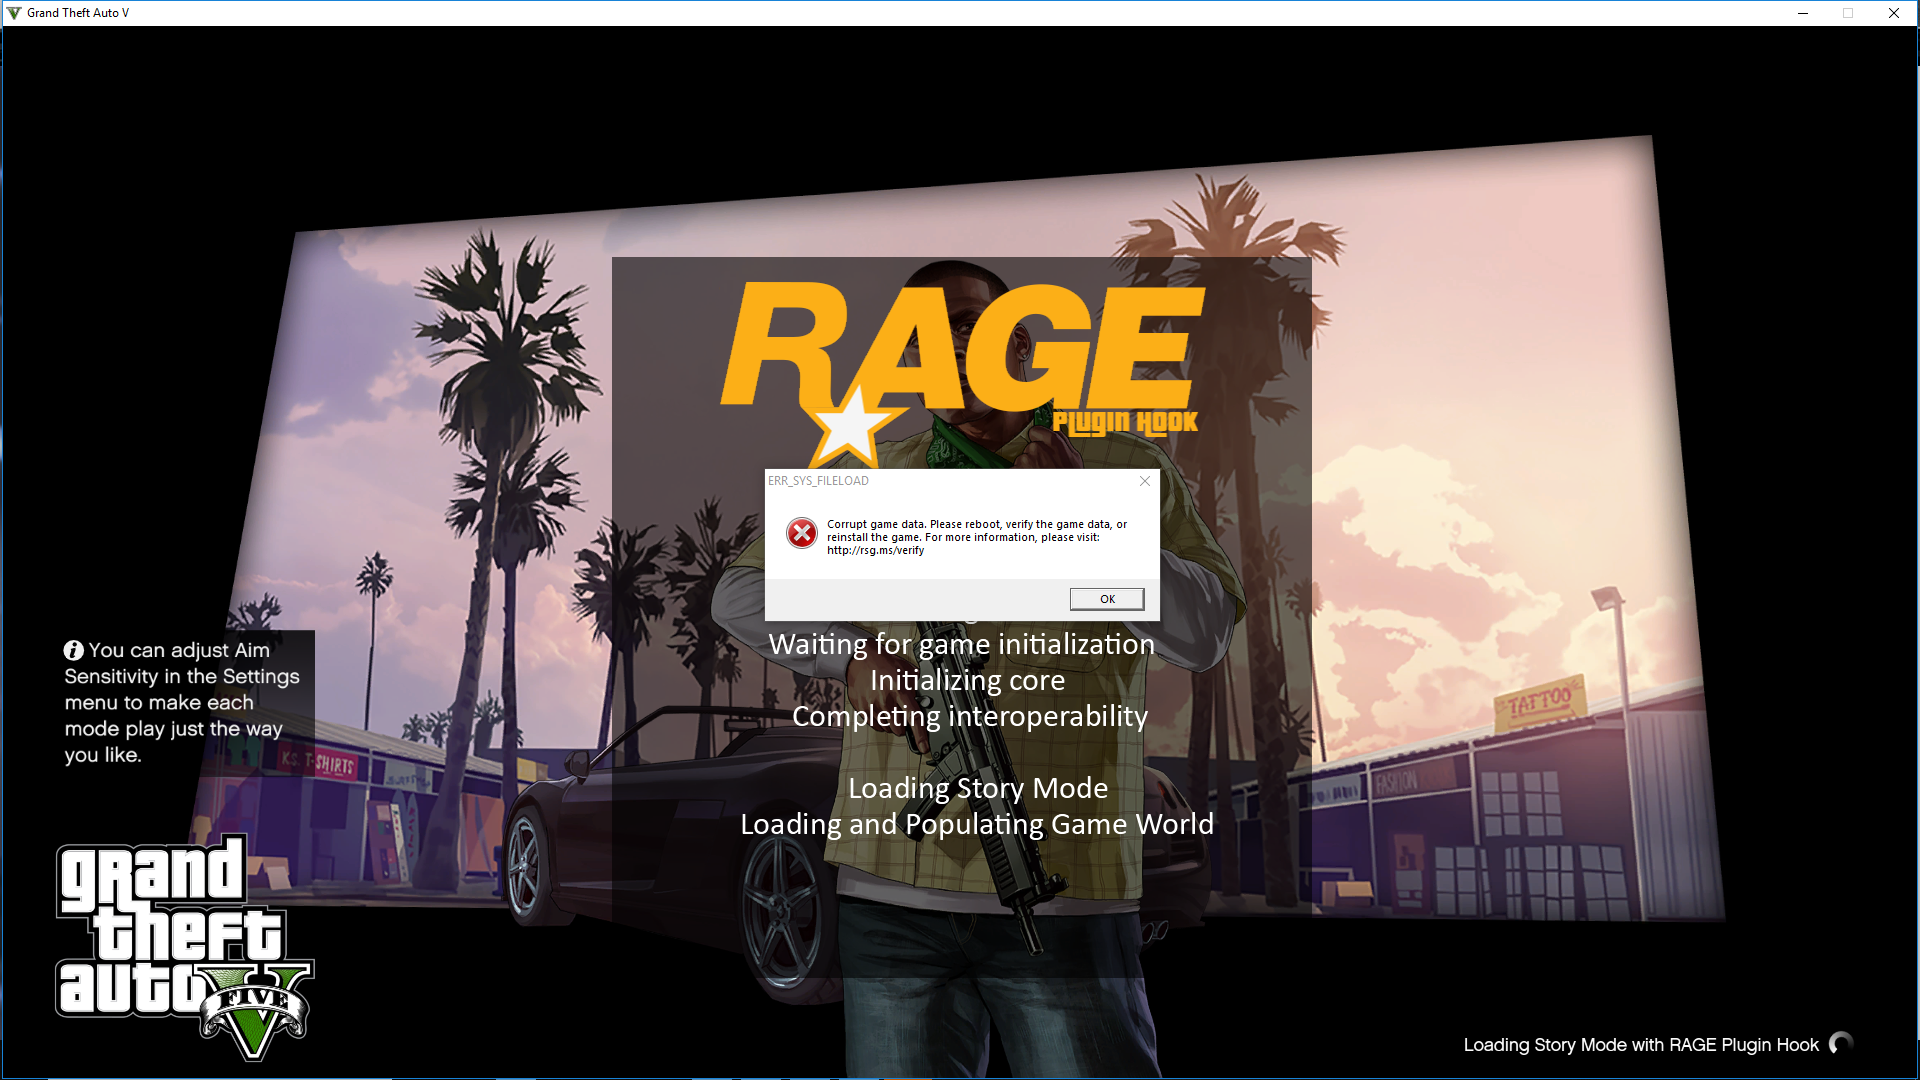Viewport: 1920px width, 1080px height.
Task: Click the 'Waiting for game initialization' status line
Action: (x=961, y=644)
